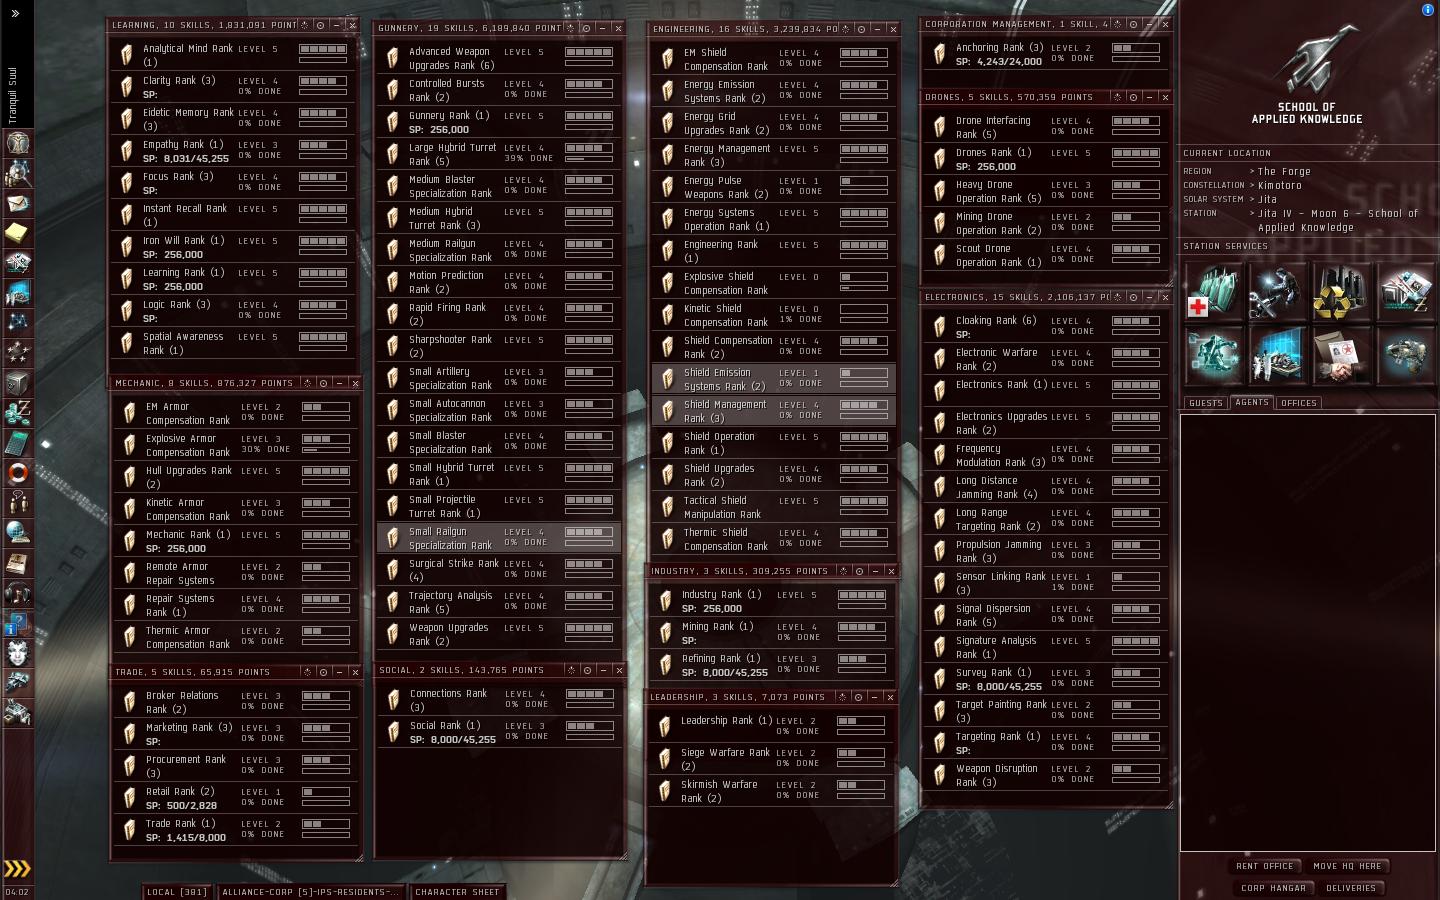Open People and Places magnifier icon

coord(17,173)
